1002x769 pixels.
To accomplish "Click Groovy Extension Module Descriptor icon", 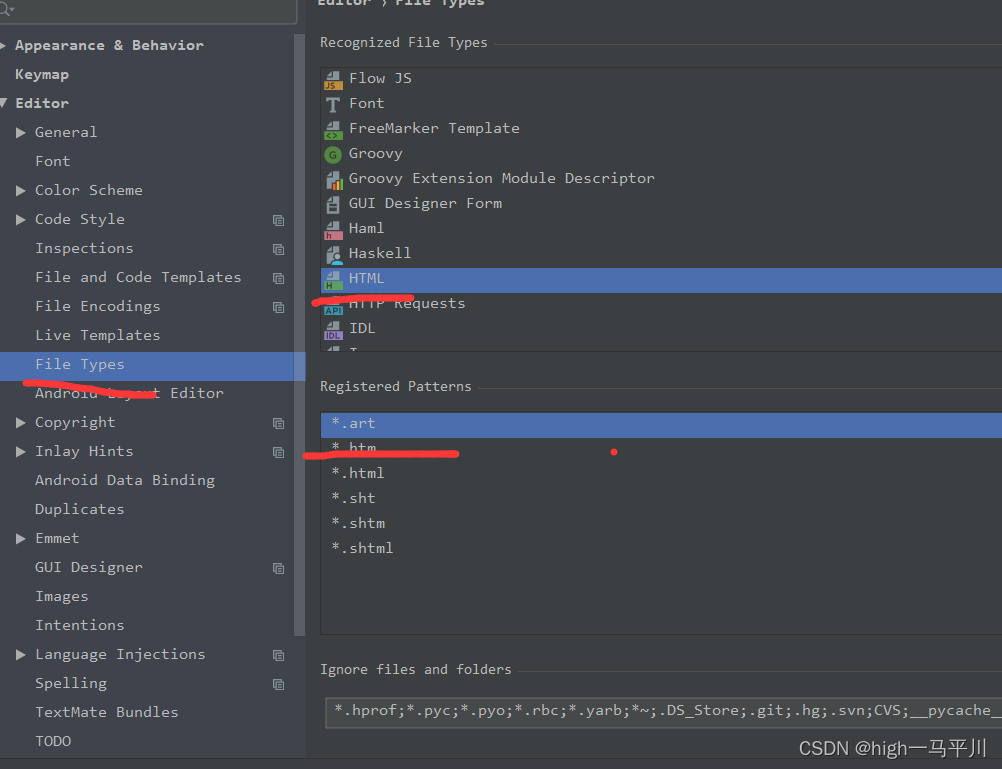I will tap(334, 180).
